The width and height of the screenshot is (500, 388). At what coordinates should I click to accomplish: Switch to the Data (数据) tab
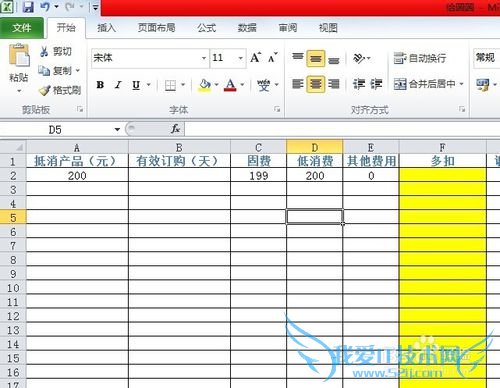(x=247, y=28)
